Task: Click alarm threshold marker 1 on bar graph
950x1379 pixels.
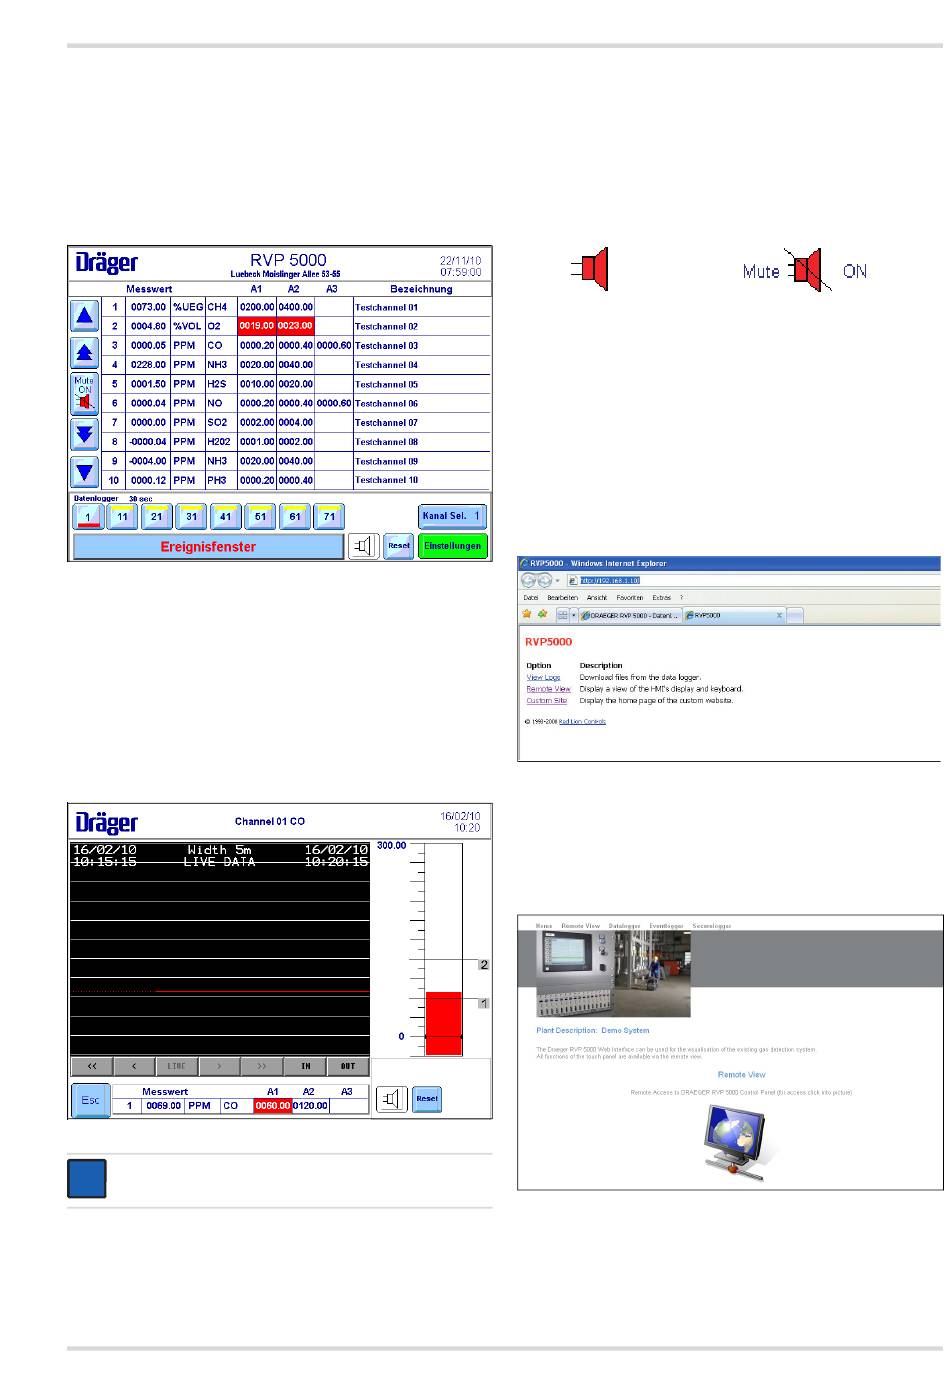Action: click(x=484, y=1003)
